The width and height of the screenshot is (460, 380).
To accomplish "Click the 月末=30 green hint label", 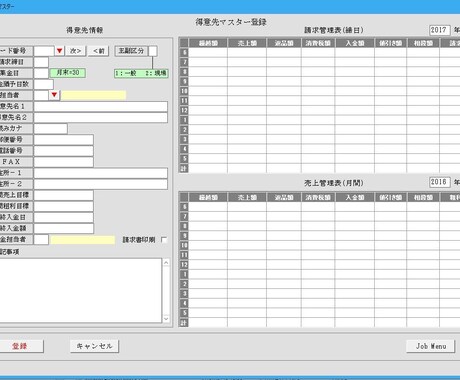I will click(68, 73).
